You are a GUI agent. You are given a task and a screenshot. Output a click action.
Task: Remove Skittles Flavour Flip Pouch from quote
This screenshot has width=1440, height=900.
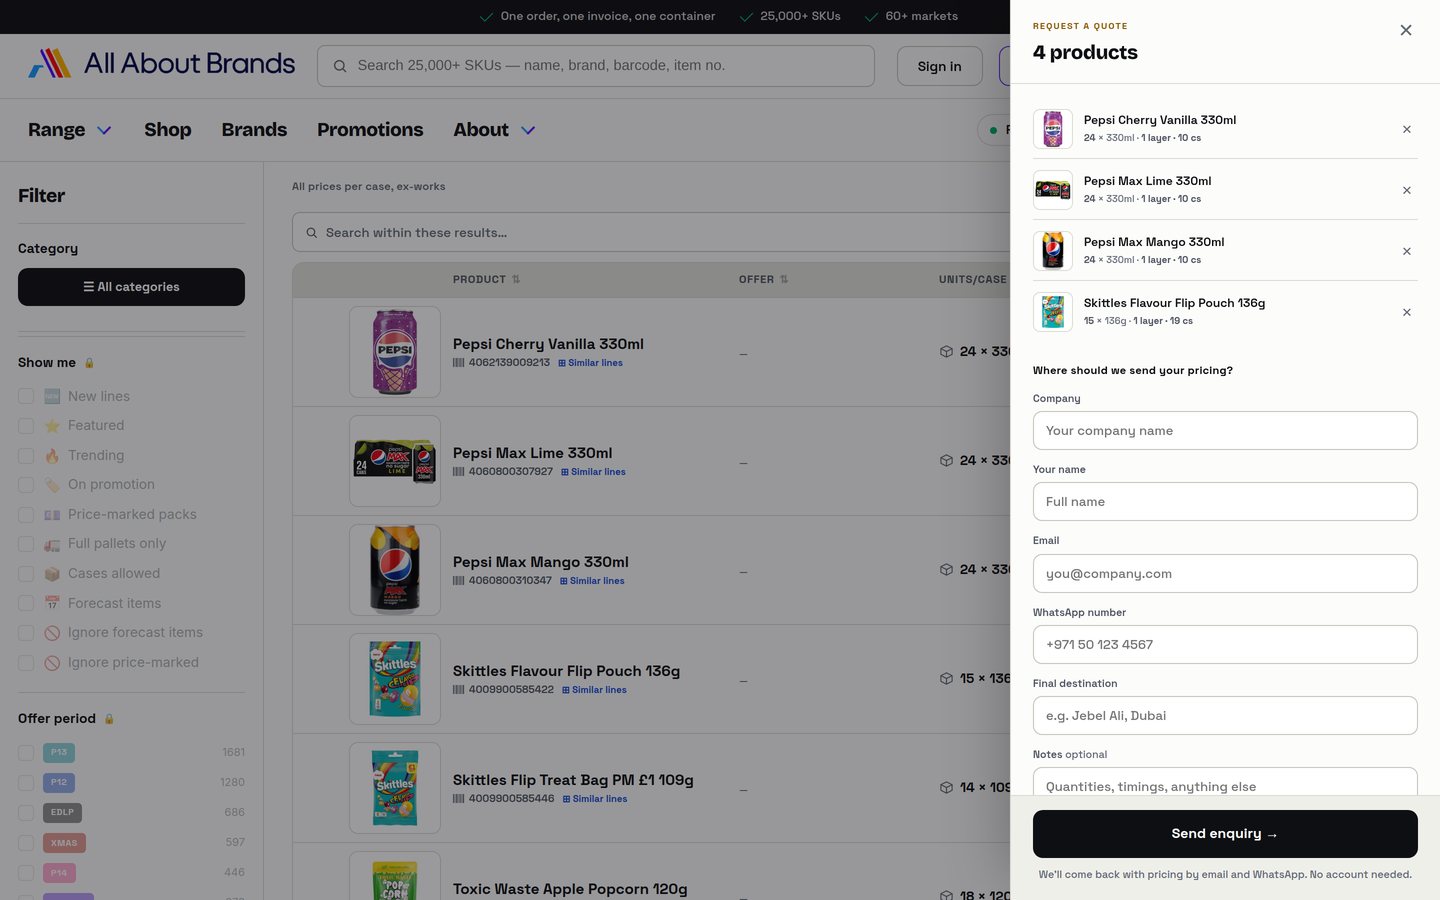click(1407, 312)
